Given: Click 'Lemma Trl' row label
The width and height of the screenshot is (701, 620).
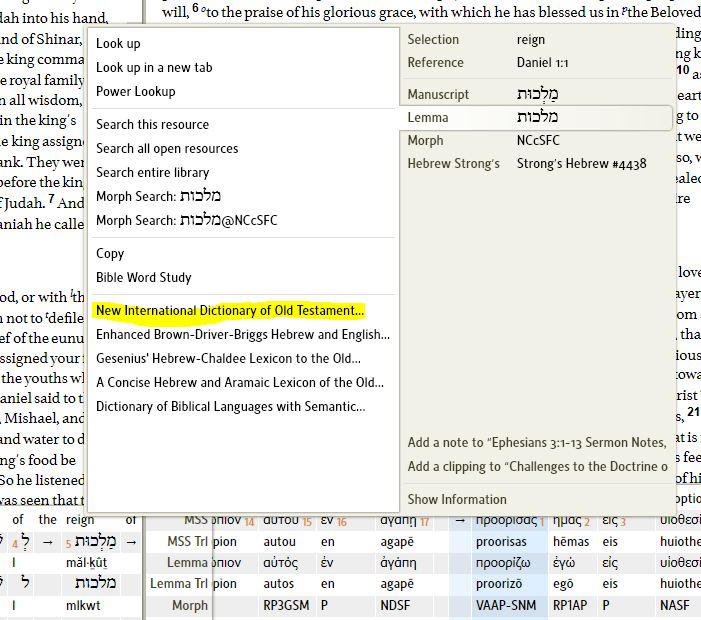Looking at the screenshot, I should pyautogui.click(x=179, y=584).
